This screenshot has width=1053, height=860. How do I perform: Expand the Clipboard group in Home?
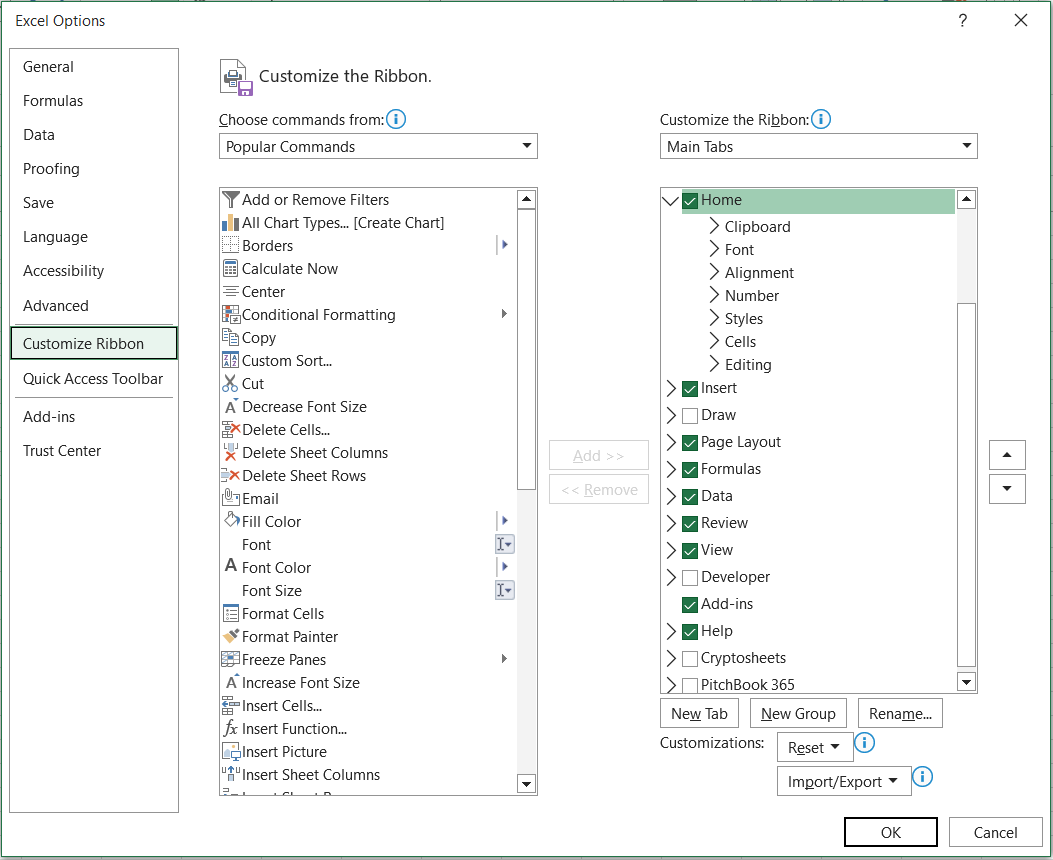[714, 227]
